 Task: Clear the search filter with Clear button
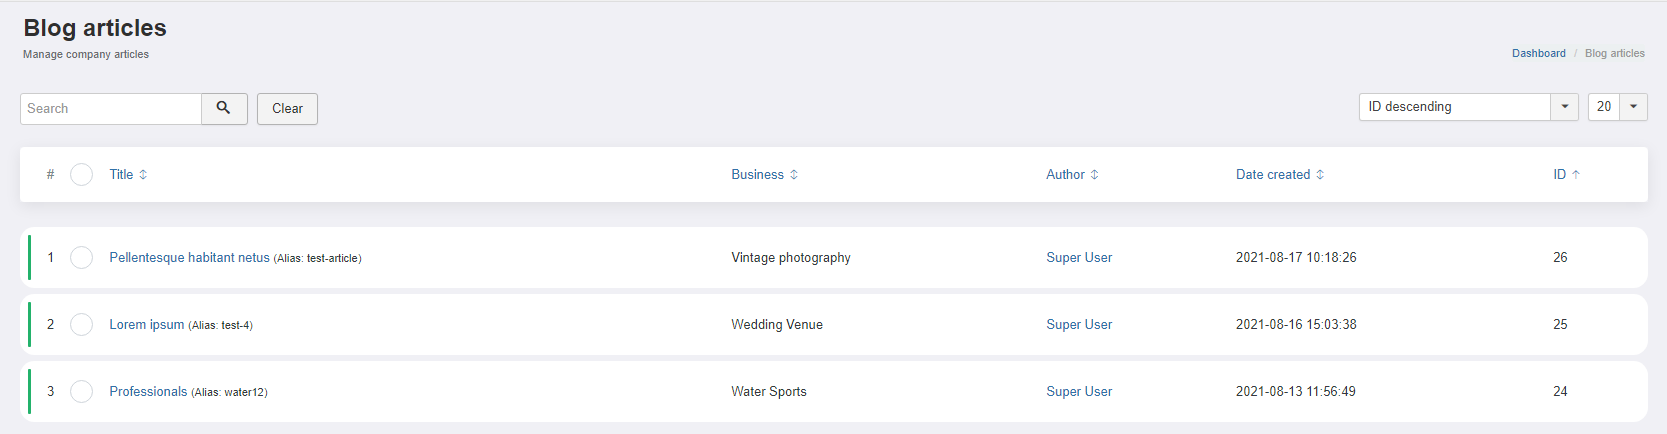pos(287,108)
